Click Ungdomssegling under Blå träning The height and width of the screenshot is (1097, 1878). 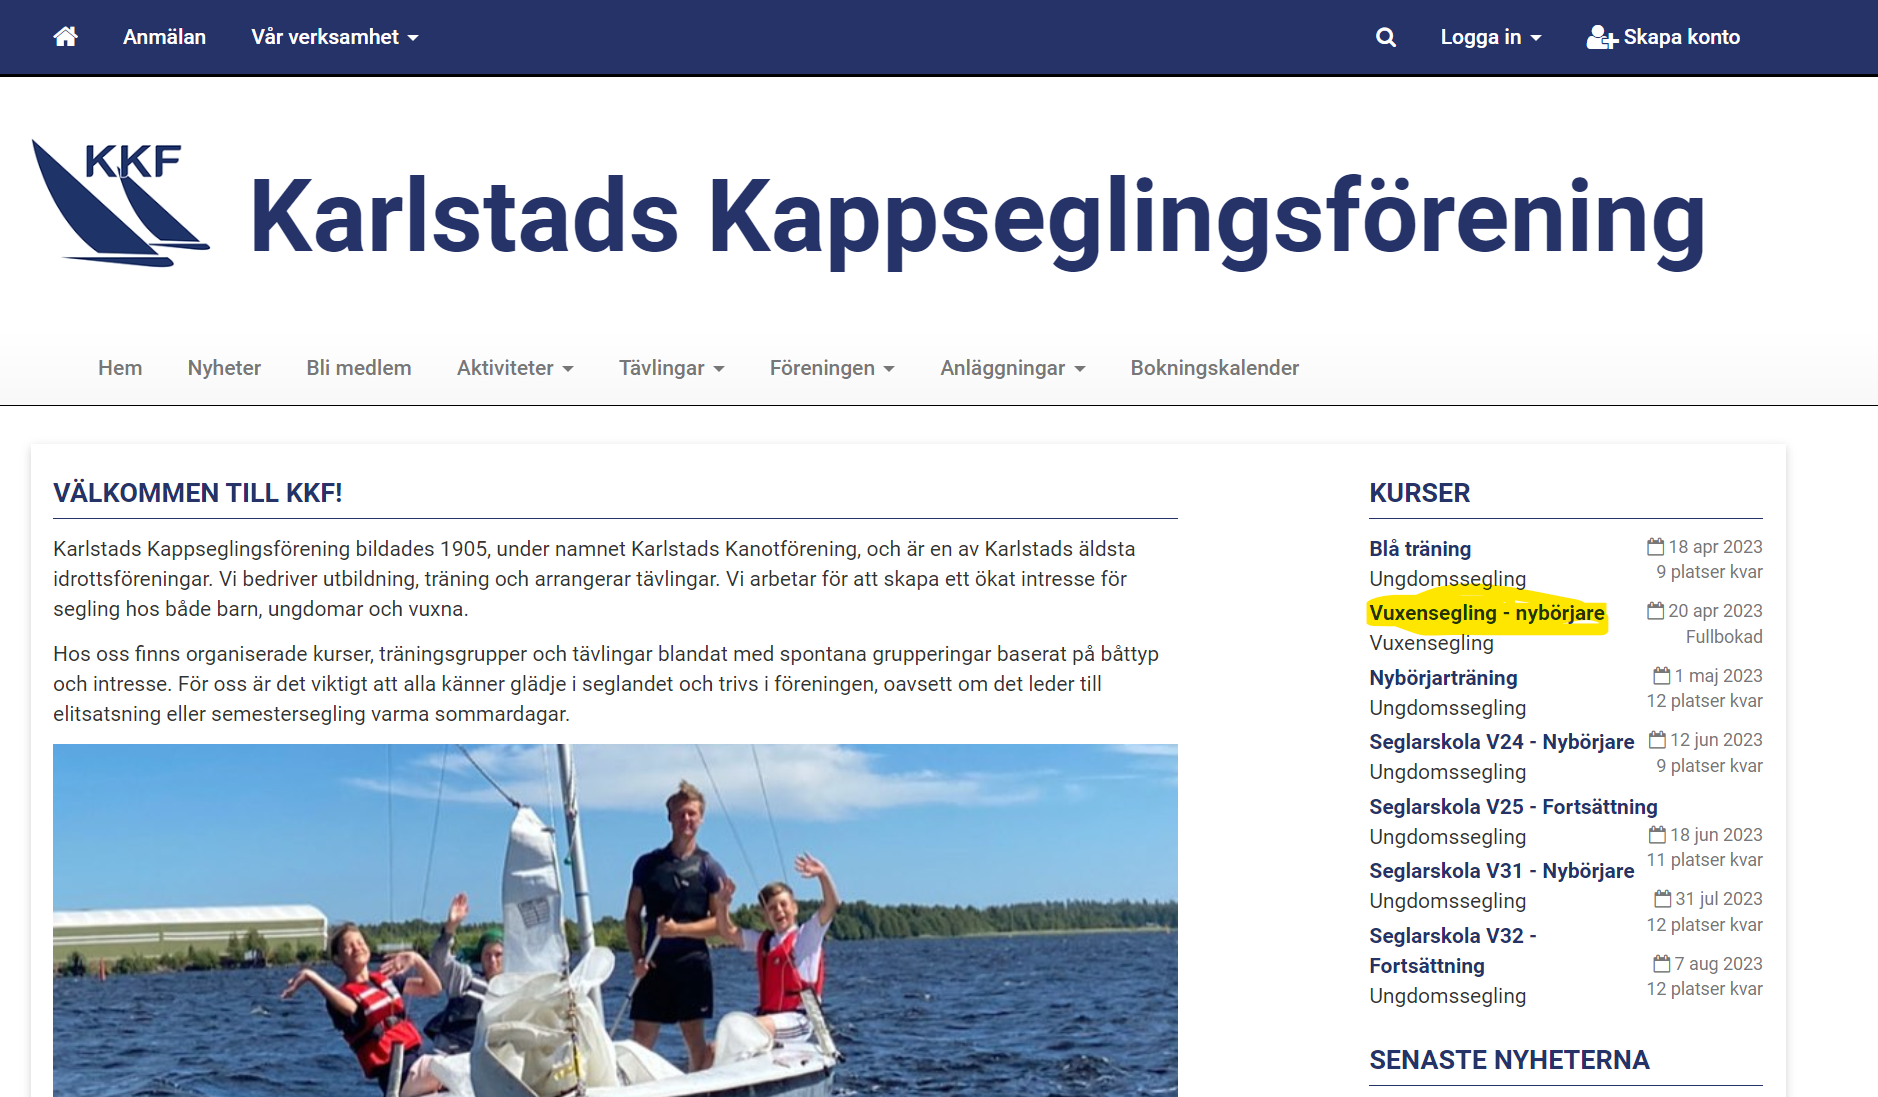(x=1447, y=579)
